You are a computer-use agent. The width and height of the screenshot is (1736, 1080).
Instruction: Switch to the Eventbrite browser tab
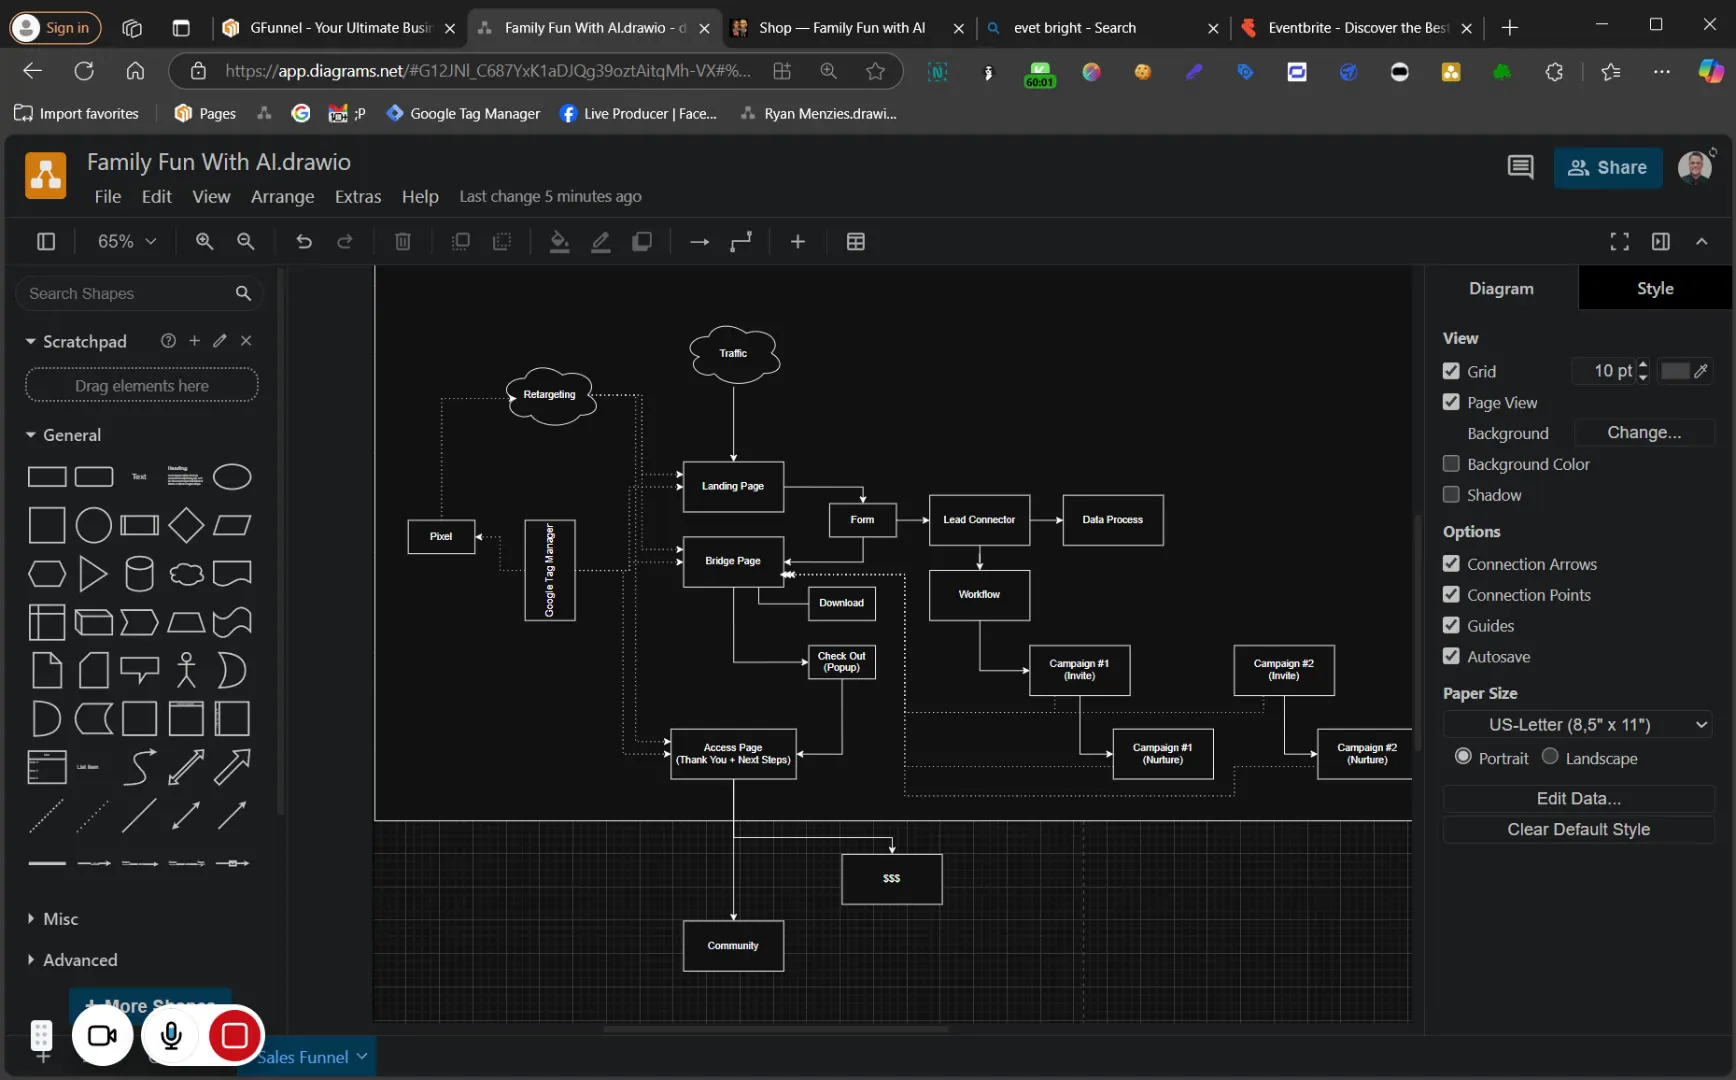(x=1357, y=28)
